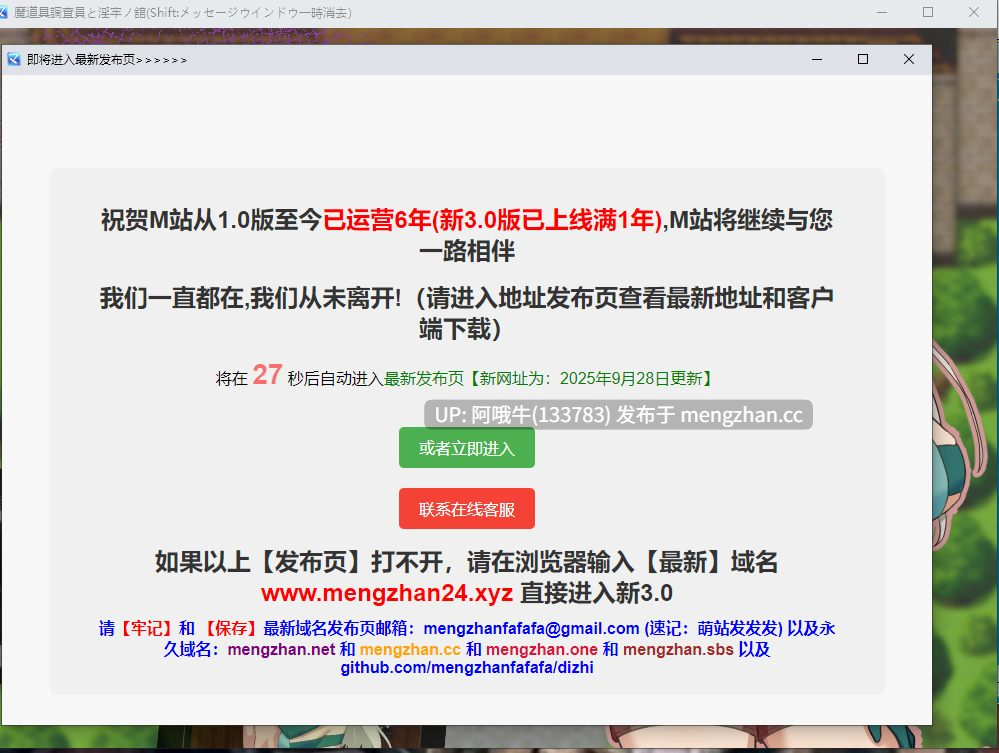Maximize the background 魔道具調査員 game window
This screenshot has width=999, height=753.
pos(928,12)
